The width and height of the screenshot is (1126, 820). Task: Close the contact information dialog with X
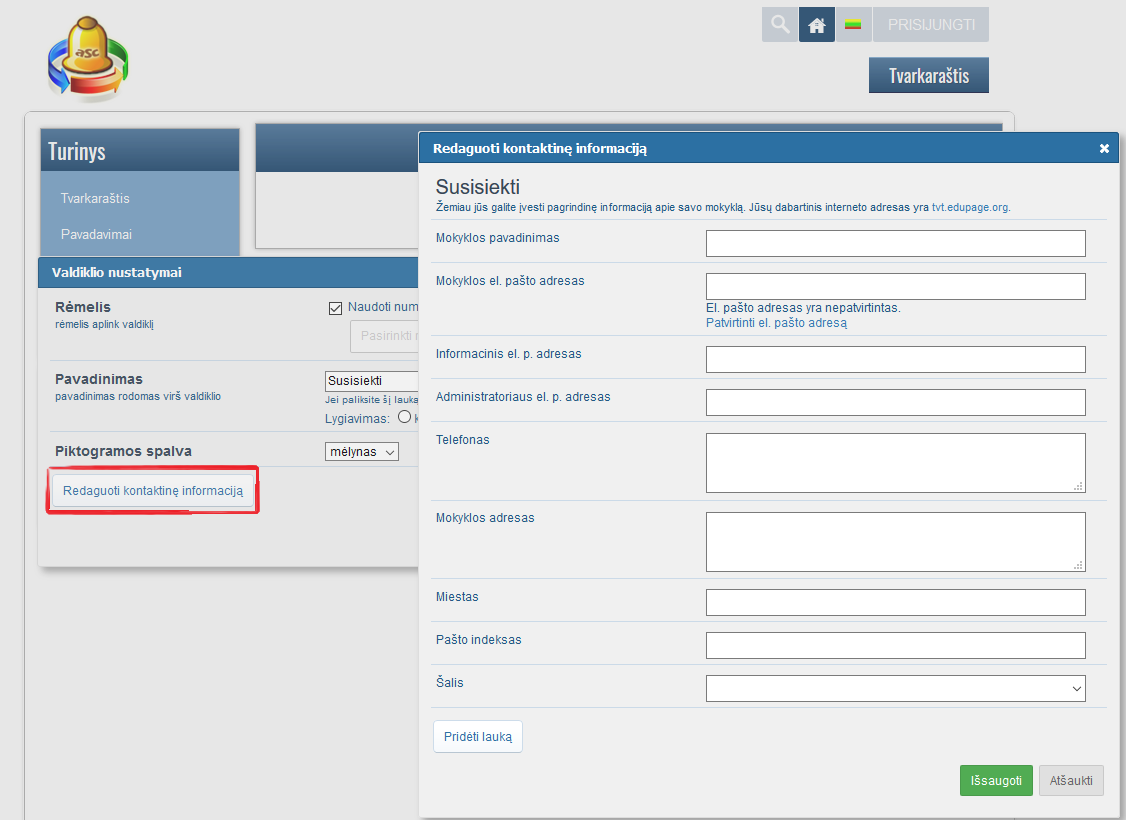[x=1104, y=148]
